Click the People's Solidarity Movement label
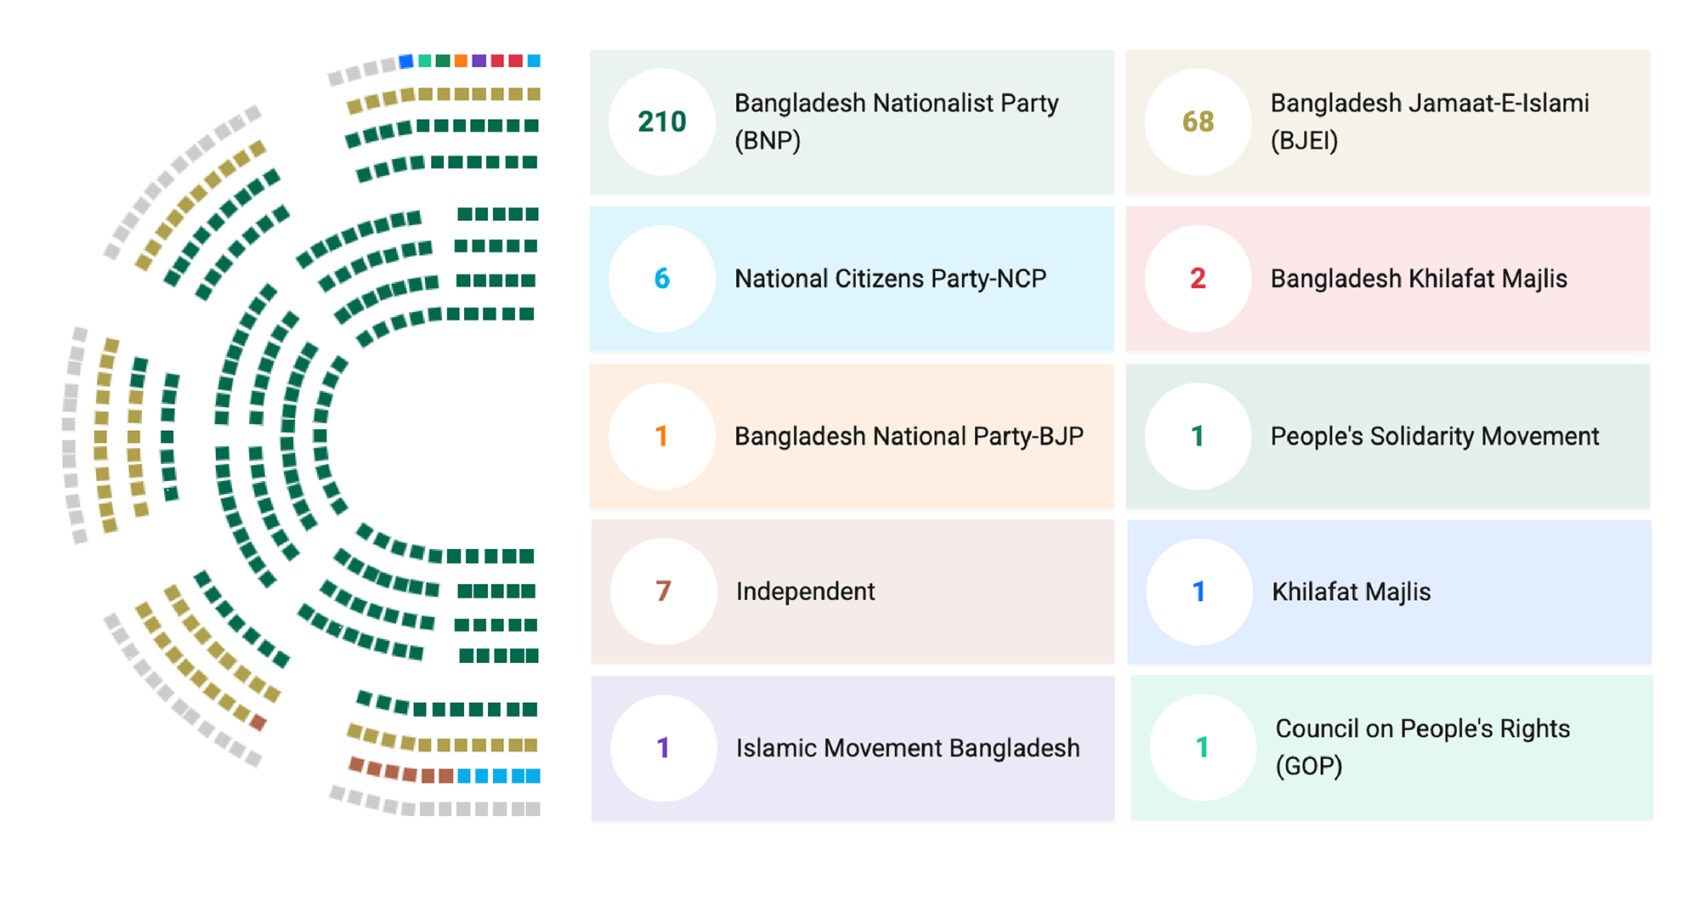Image resolution: width=1700 pixels, height=912 pixels. pyautogui.click(x=1434, y=436)
